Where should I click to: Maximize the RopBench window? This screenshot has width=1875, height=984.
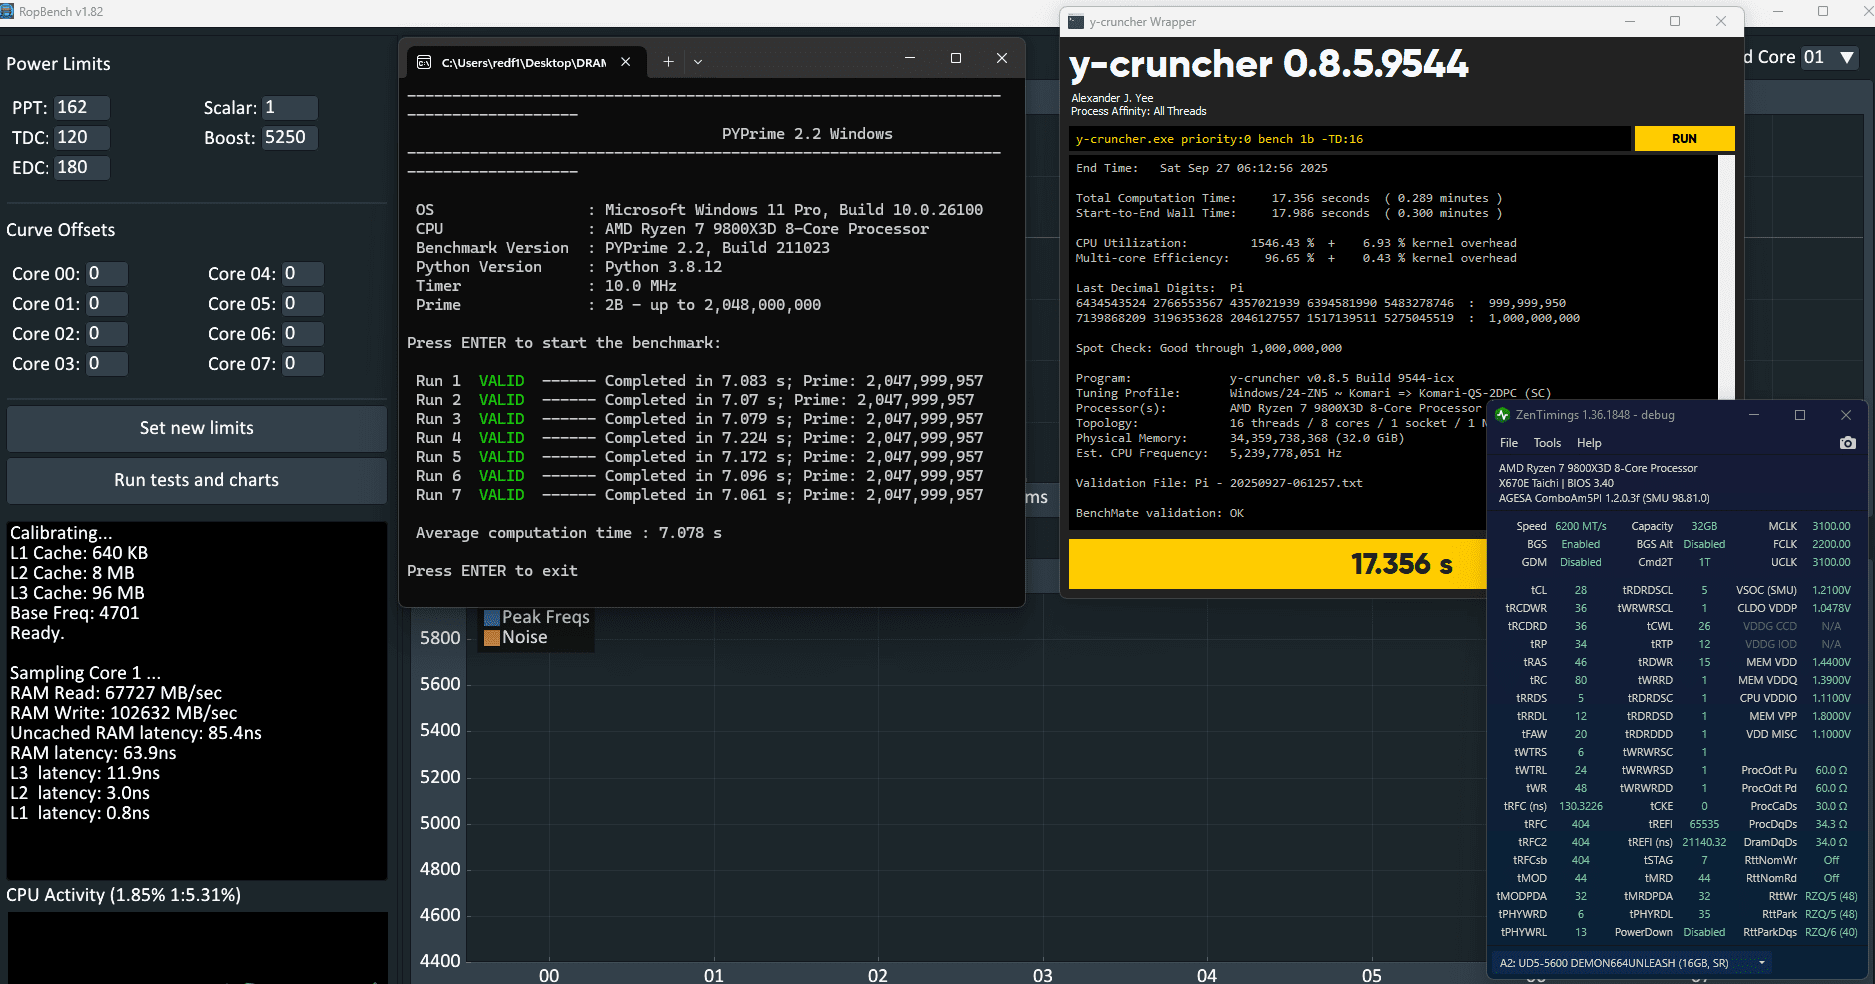tap(1823, 12)
